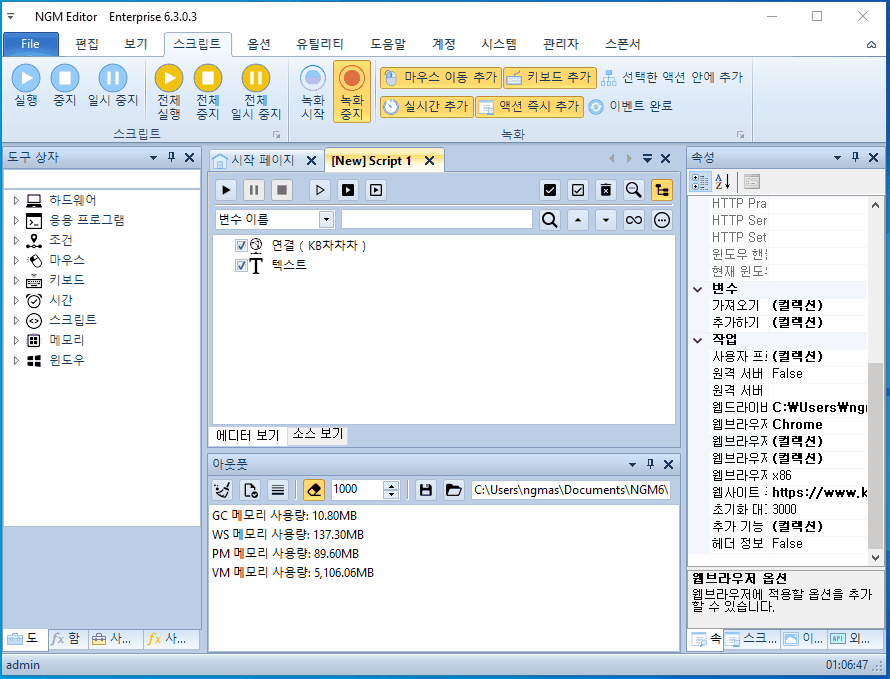Expand the 하드웨어 tree node
Screen dimensions: 890x679
pyautogui.click(x=16, y=200)
